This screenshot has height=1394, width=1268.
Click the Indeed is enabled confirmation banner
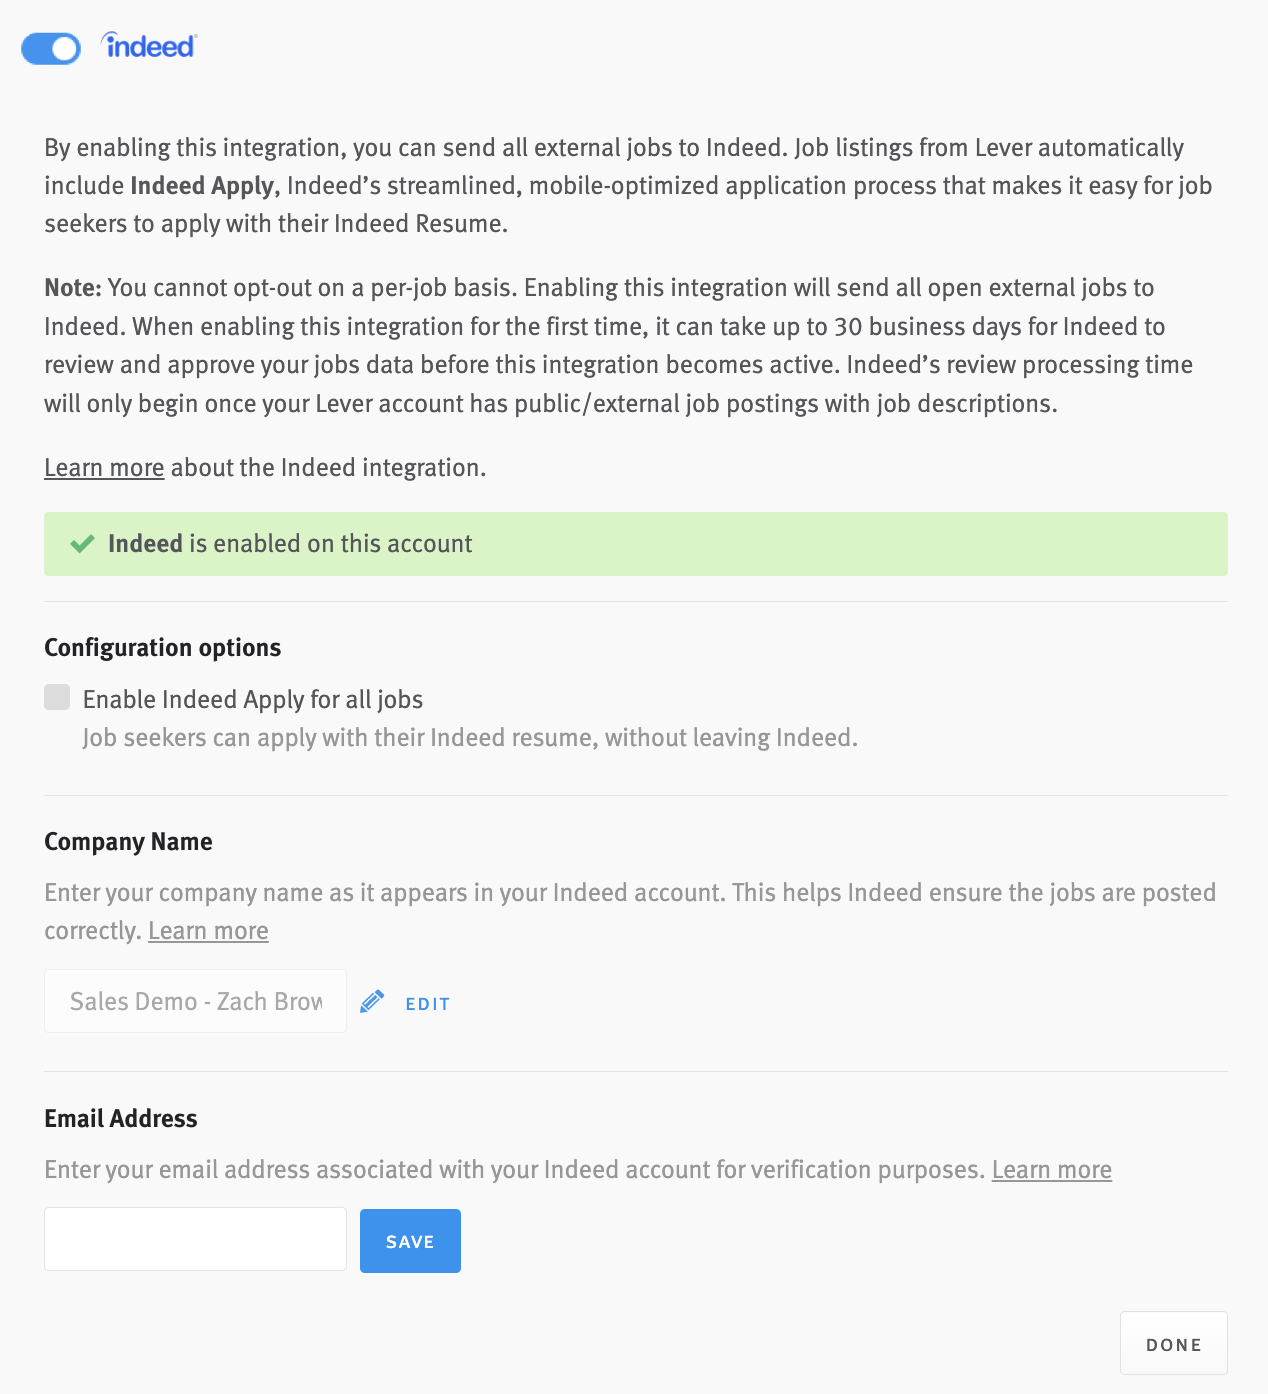pyautogui.click(x=635, y=544)
